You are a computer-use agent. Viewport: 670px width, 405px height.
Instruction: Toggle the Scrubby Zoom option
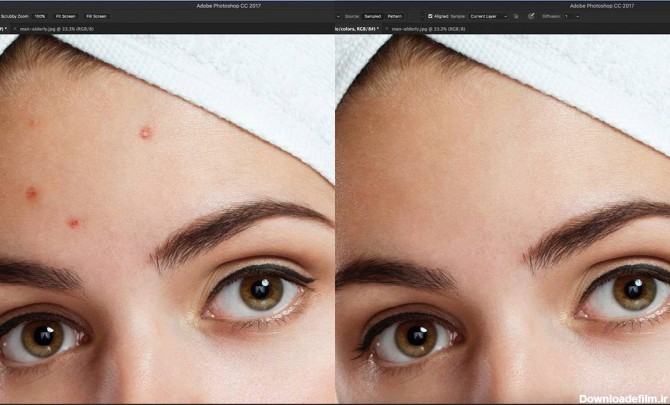tap(14, 16)
